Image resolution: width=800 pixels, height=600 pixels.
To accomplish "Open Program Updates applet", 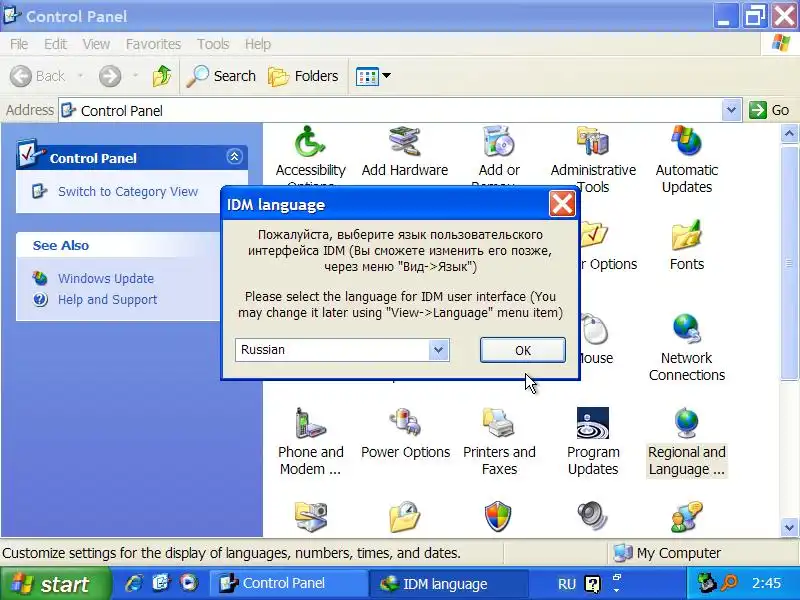I will point(593,442).
